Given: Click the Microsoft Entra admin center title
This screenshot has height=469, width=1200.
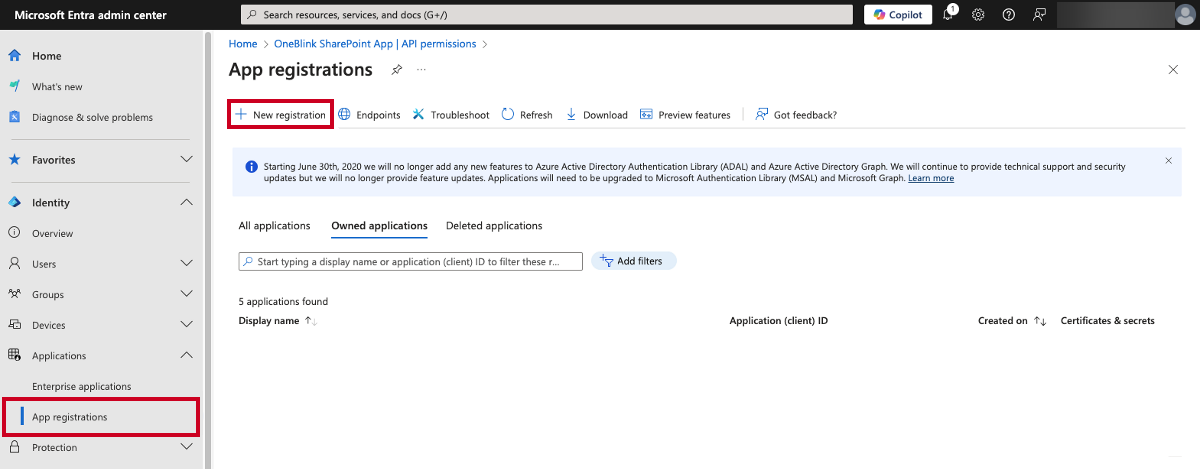Looking at the screenshot, I should 91,15.
